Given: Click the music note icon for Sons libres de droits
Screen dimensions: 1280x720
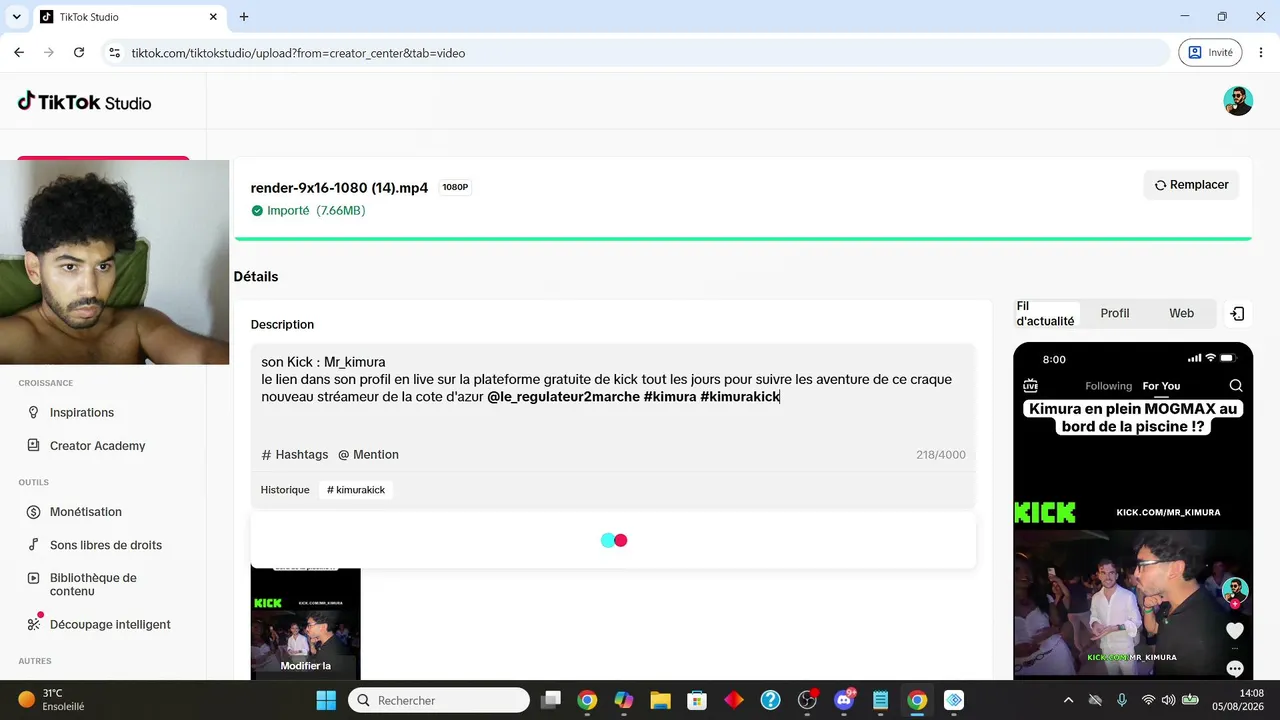Looking at the screenshot, I should [x=33, y=545].
